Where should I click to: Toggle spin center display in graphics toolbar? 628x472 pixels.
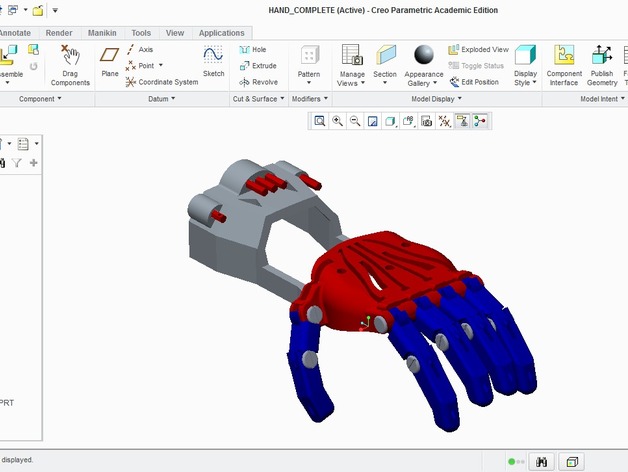[480, 121]
